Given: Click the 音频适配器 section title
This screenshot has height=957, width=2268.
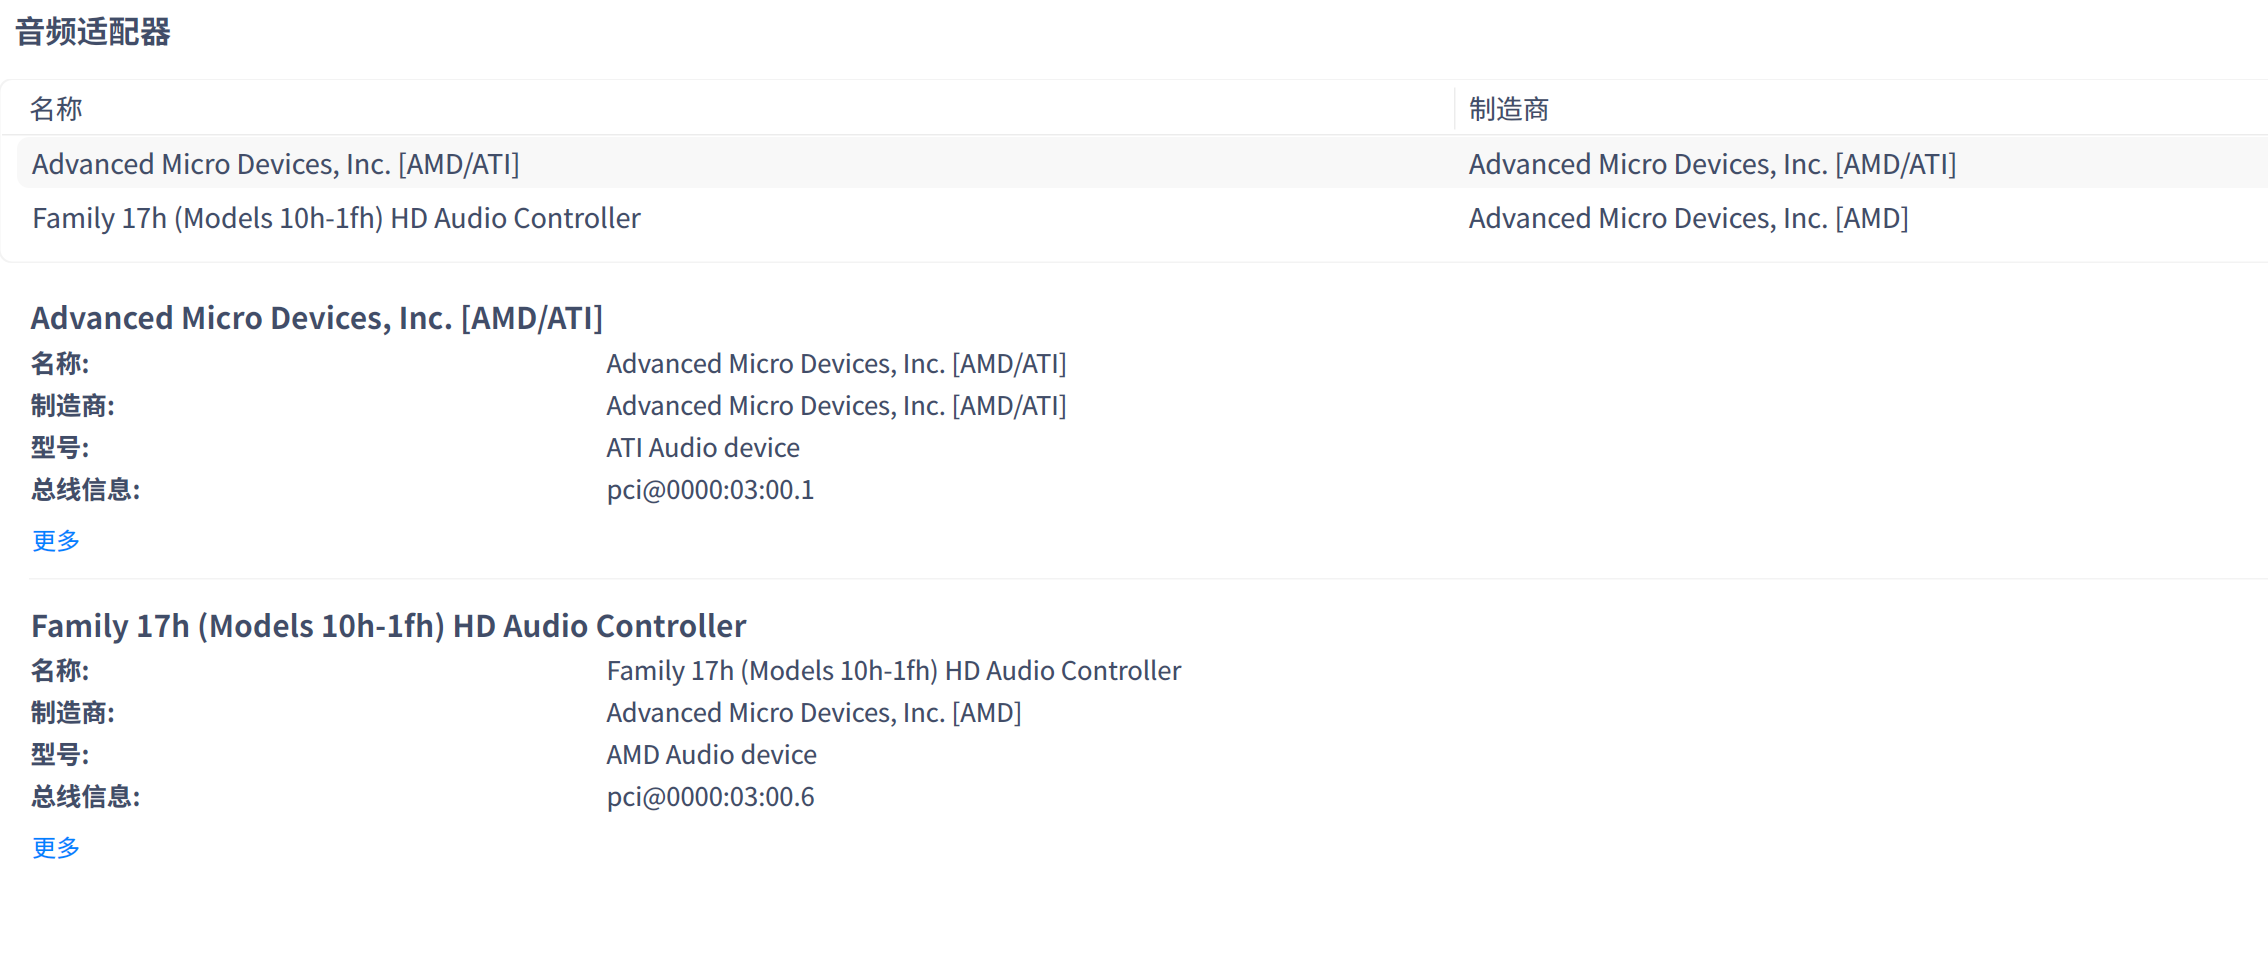Looking at the screenshot, I should [93, 32].
